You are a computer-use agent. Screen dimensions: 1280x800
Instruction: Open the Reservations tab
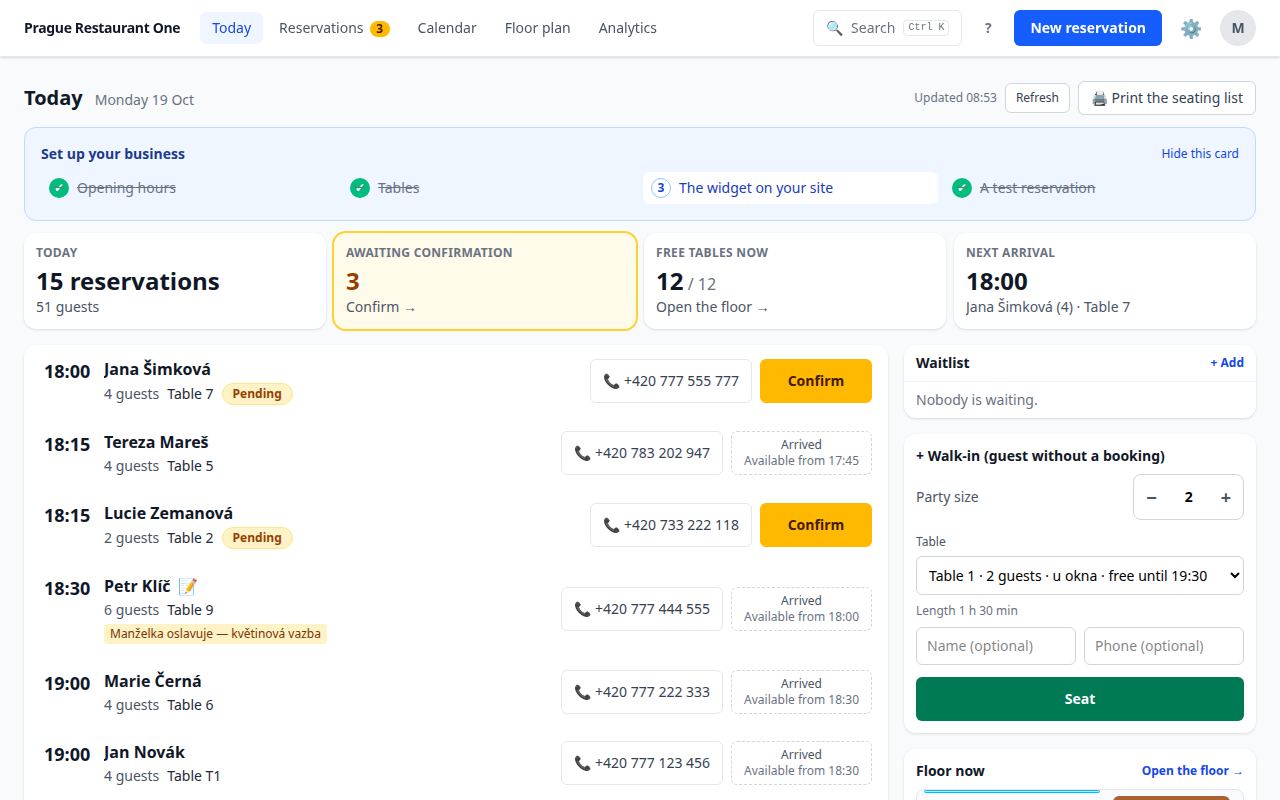pyautogui.click(x=334, y=28)
